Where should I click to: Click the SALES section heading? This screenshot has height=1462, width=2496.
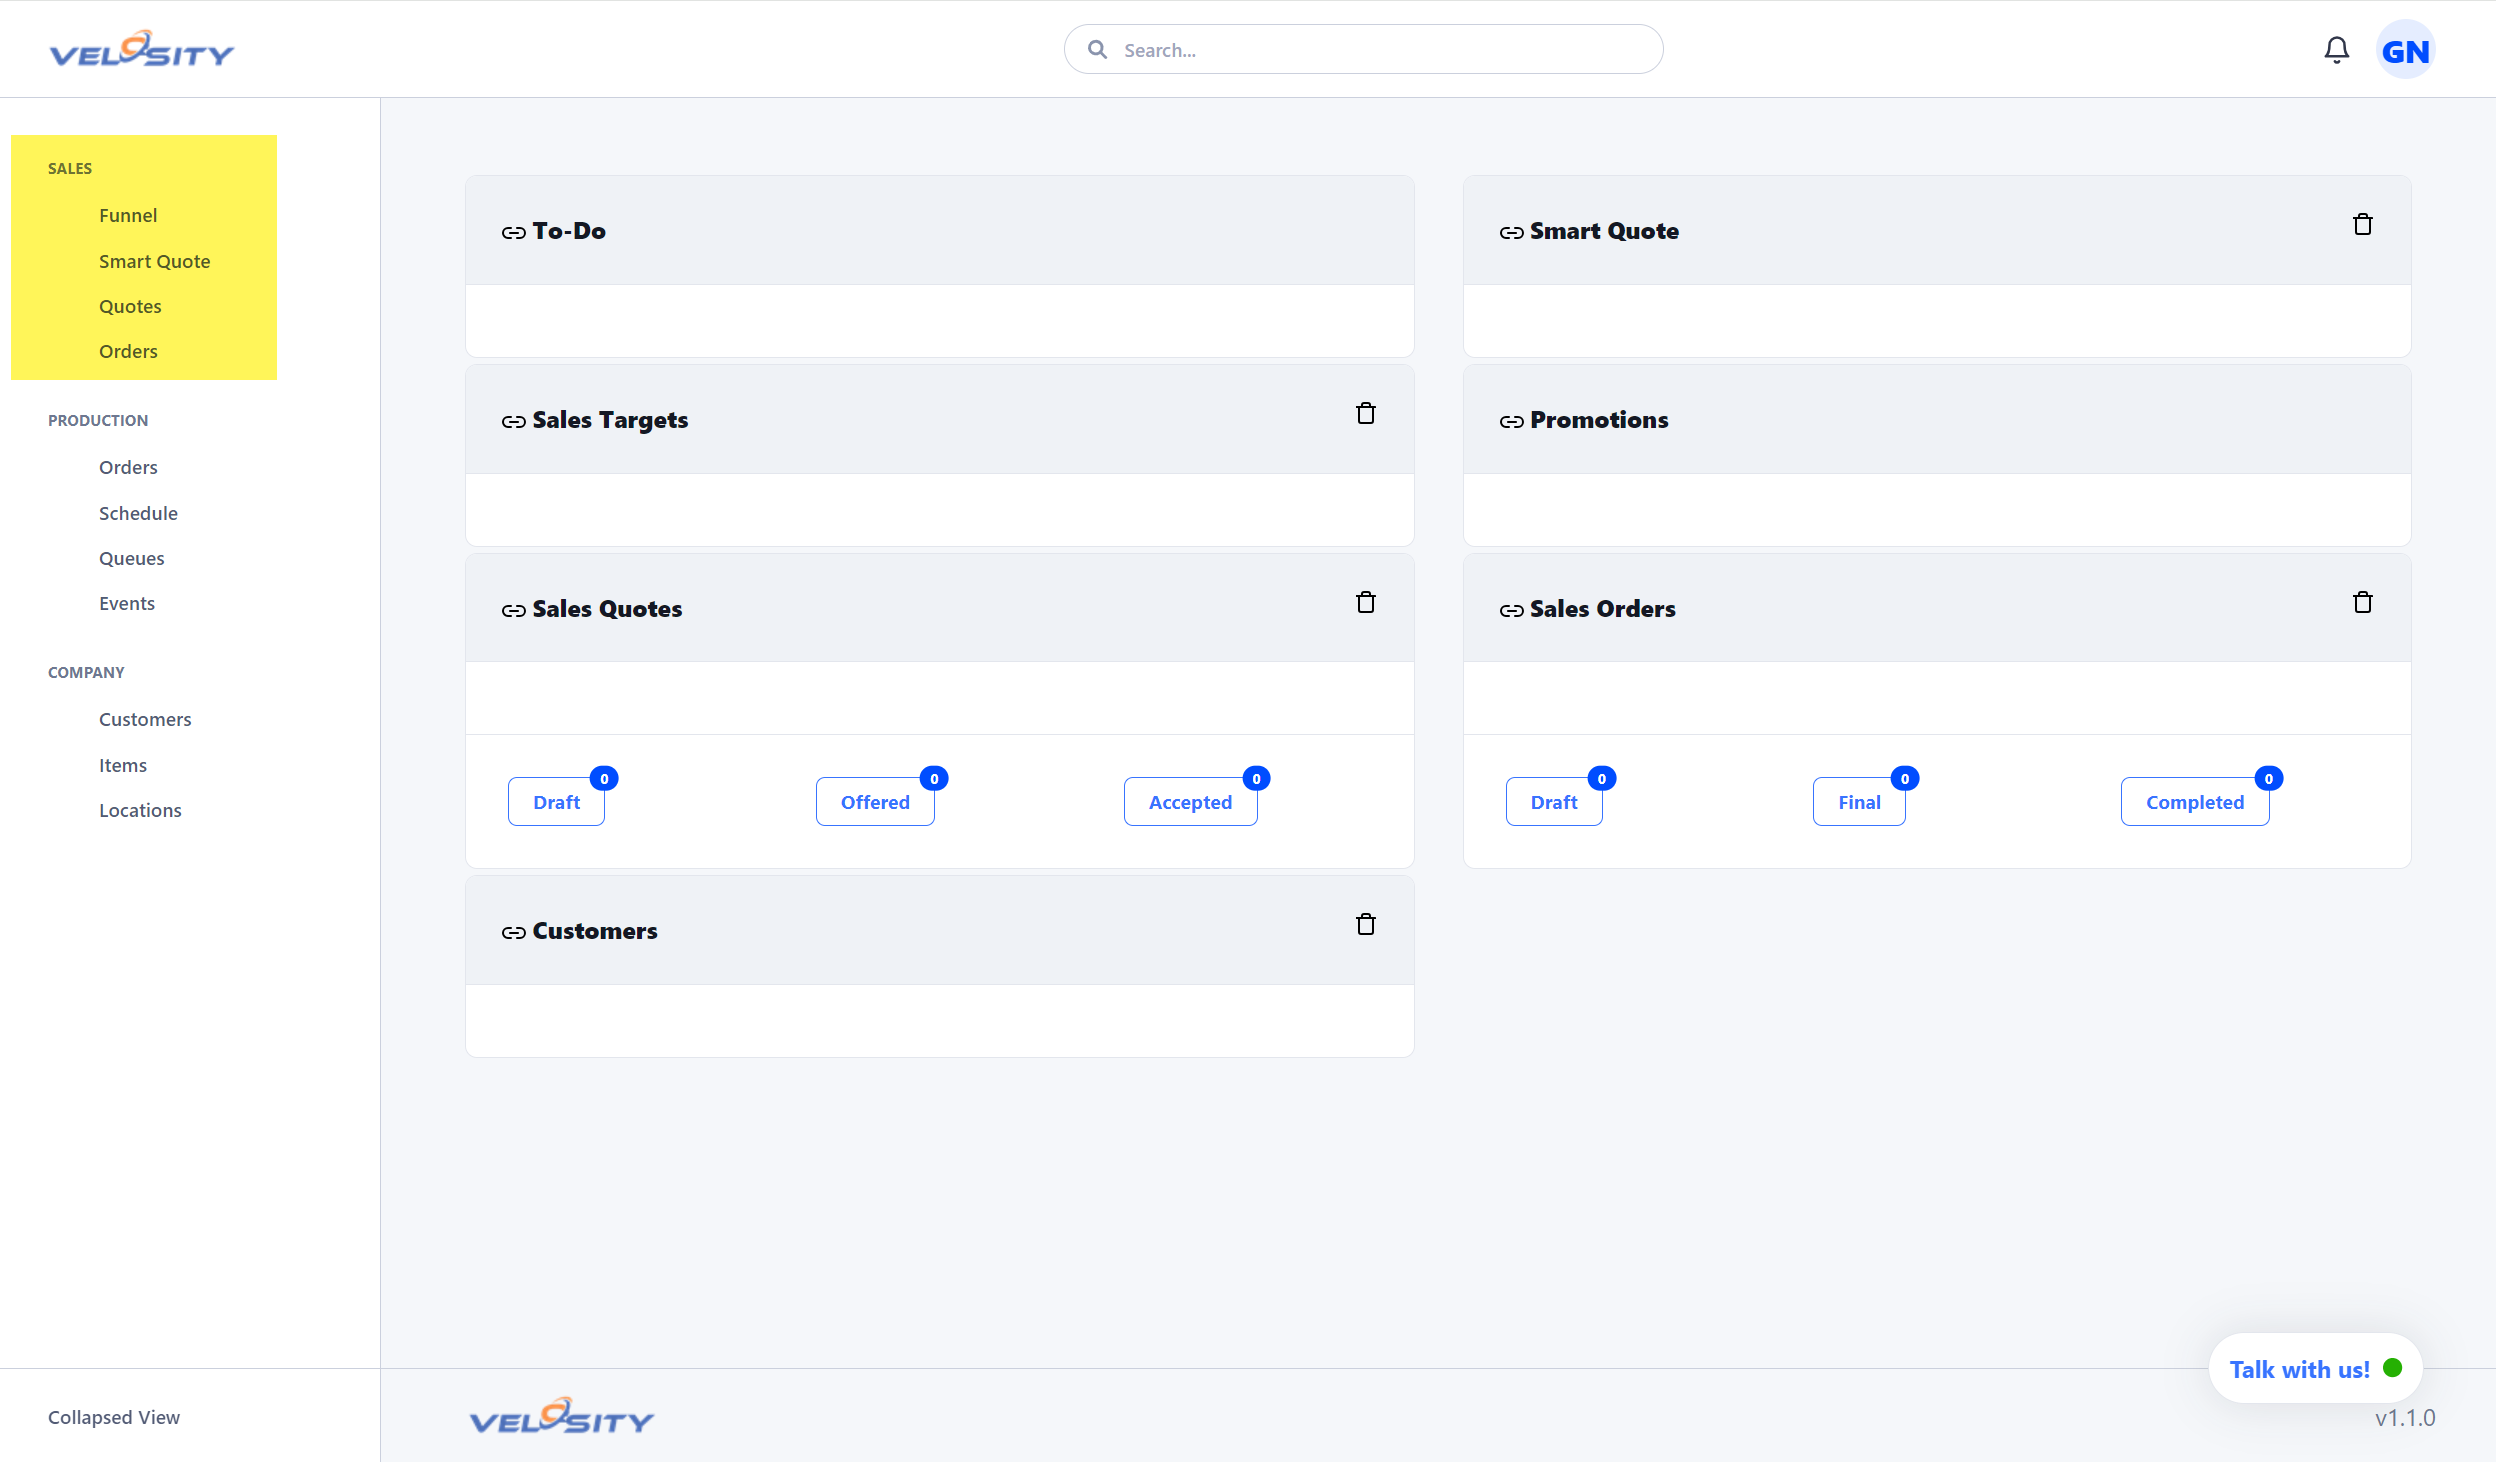tap(70, 168)
